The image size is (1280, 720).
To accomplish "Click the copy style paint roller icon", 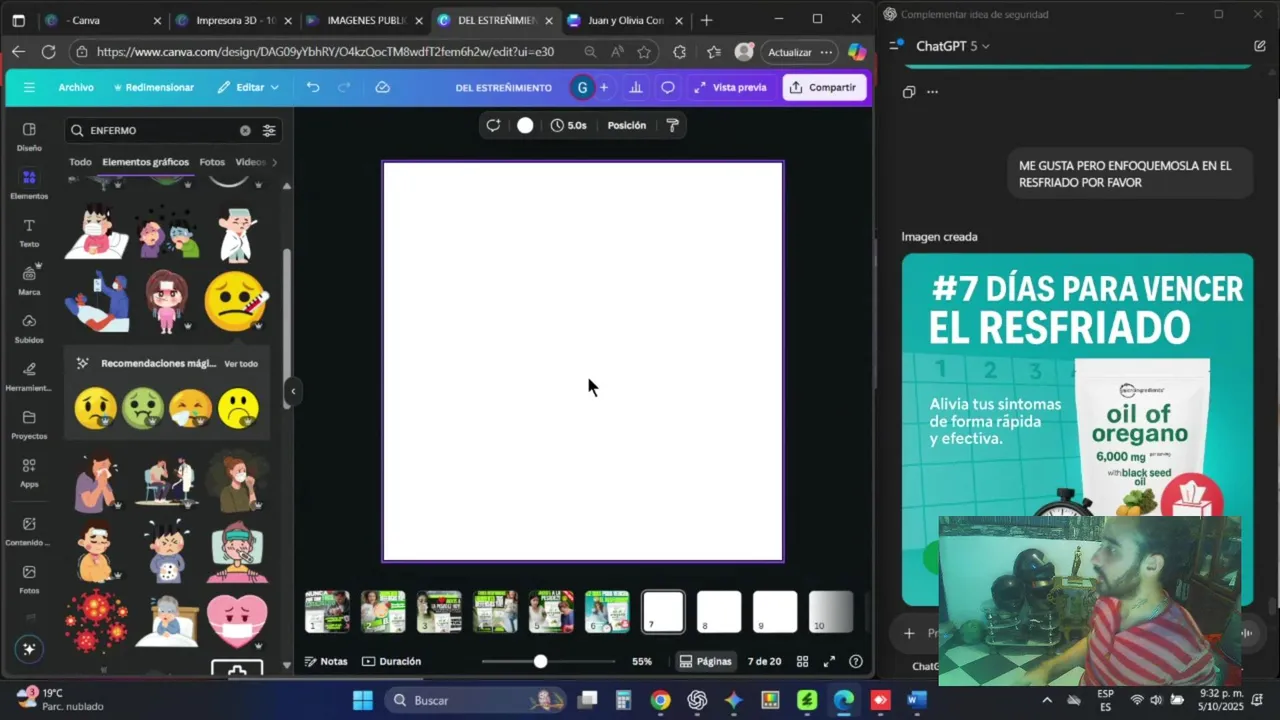I will pos(672,125).
